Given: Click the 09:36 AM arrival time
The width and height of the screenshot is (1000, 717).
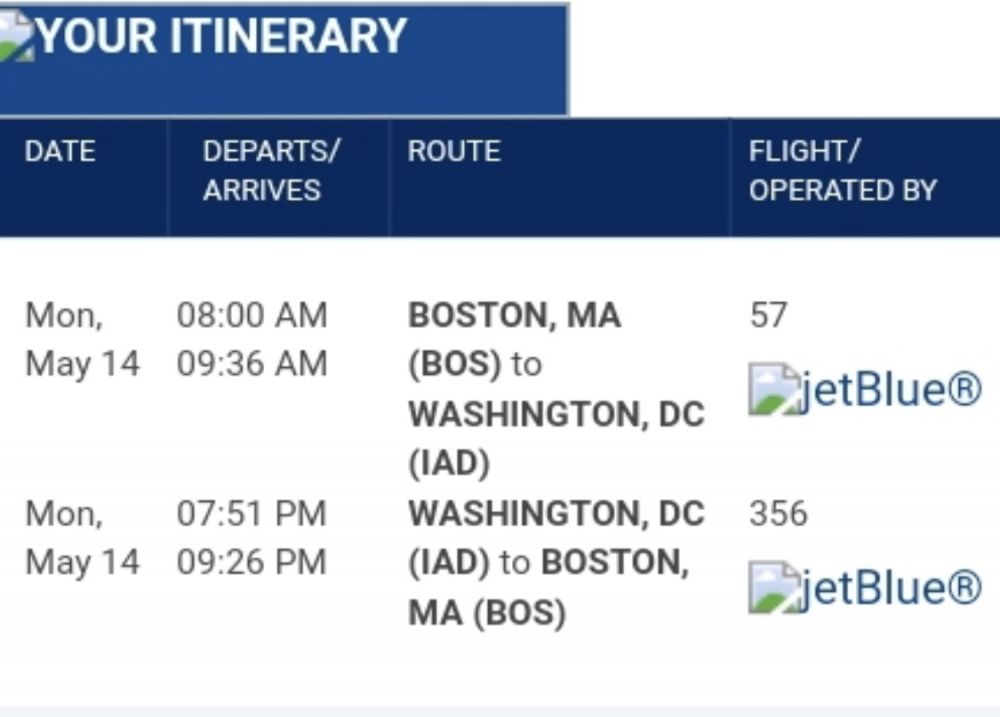Looking at the screenshot, I should tap(252, 363).
